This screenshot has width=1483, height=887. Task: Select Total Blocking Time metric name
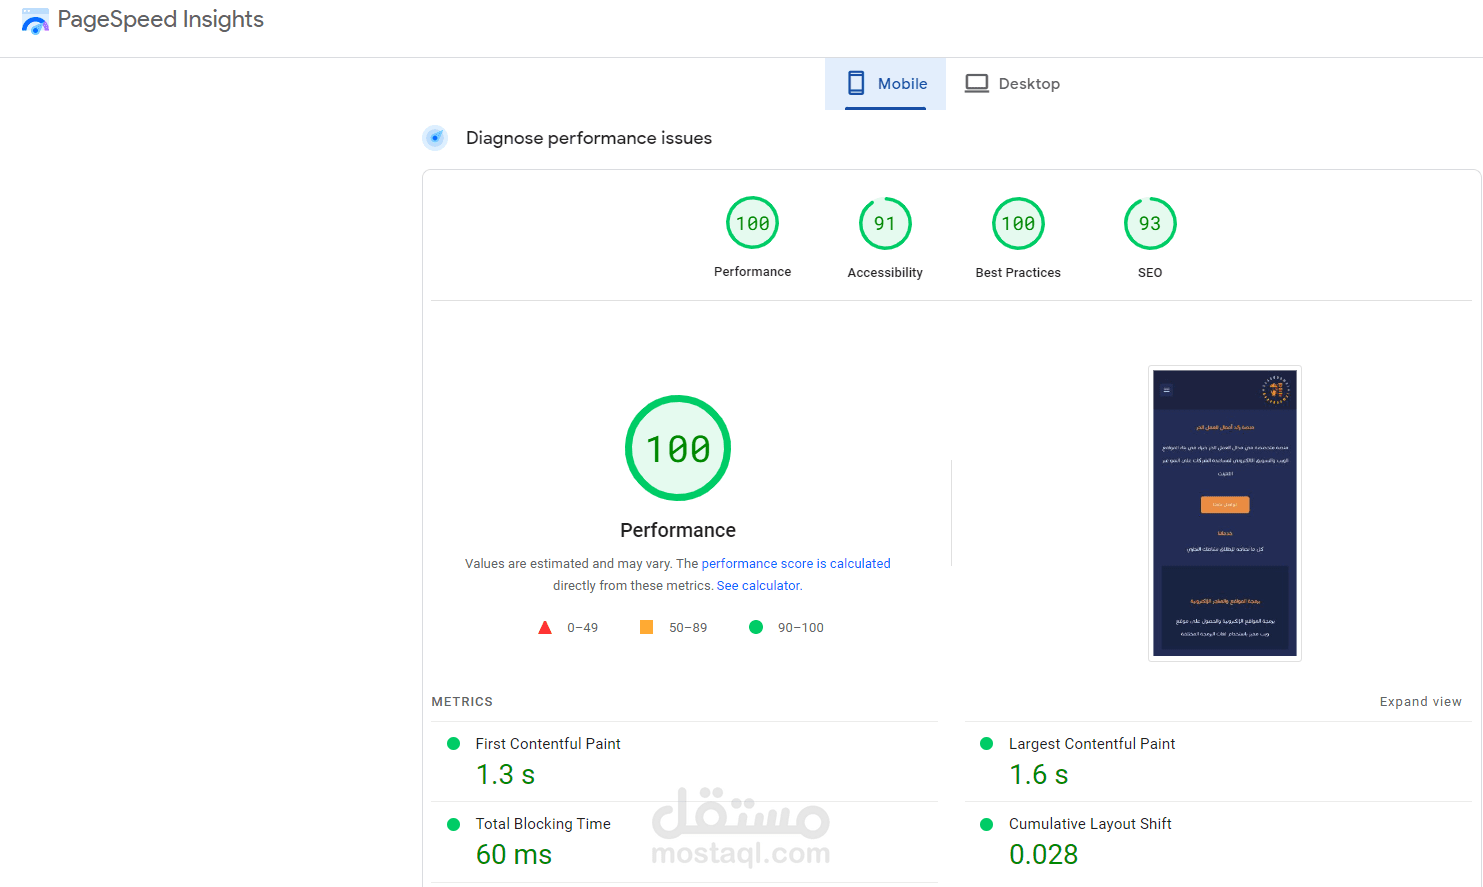pyautogui.click(x=543, y=824)
